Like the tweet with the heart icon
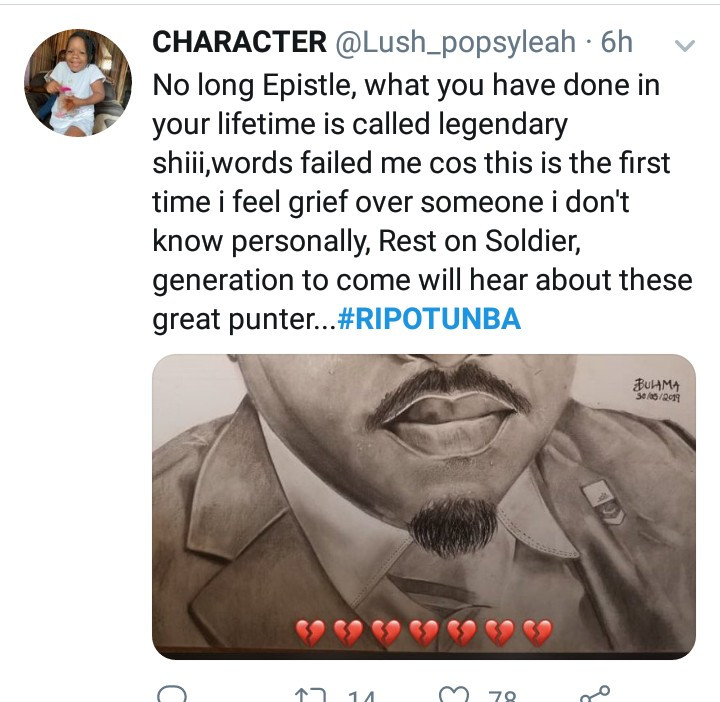 (454, 695)
